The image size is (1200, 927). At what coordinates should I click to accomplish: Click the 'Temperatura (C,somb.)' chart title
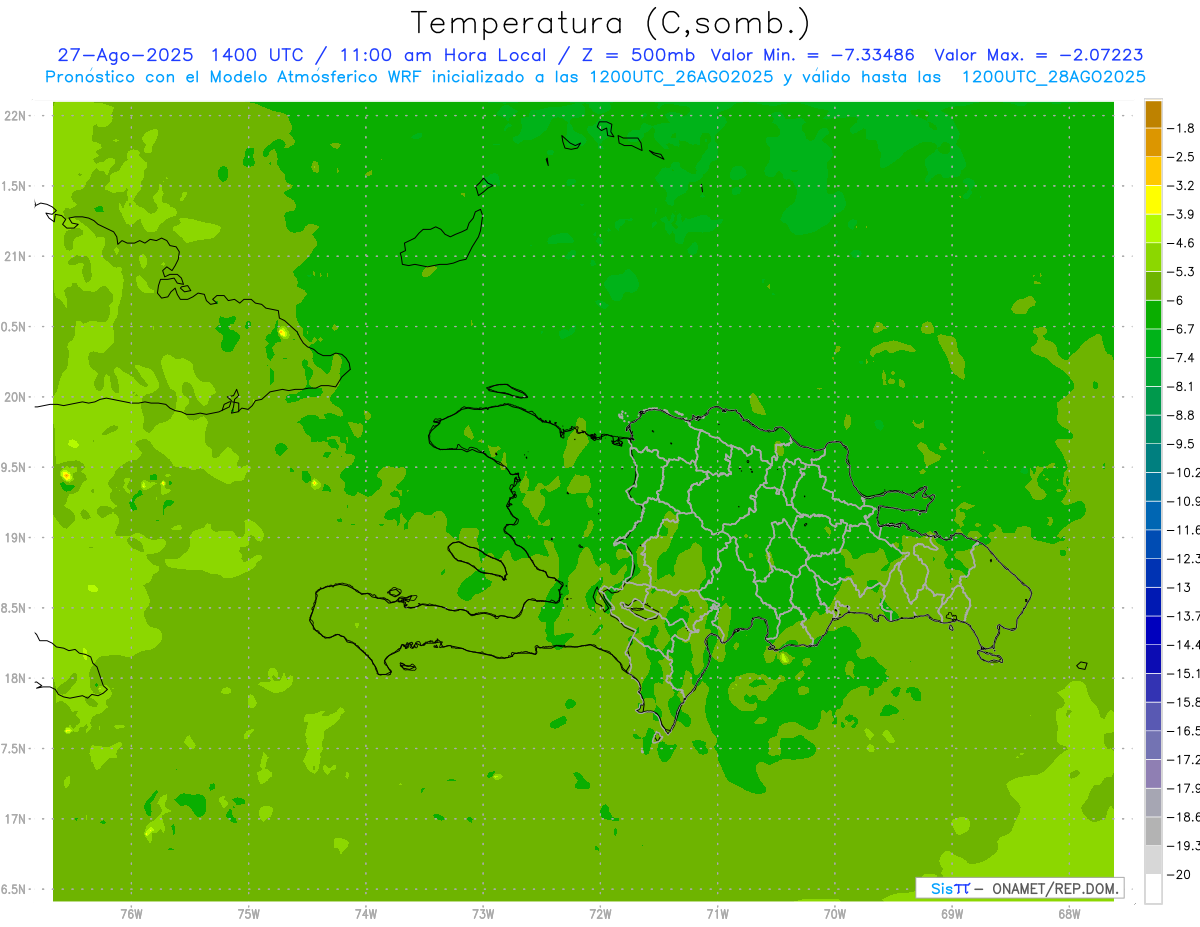[x=612, y=24]
